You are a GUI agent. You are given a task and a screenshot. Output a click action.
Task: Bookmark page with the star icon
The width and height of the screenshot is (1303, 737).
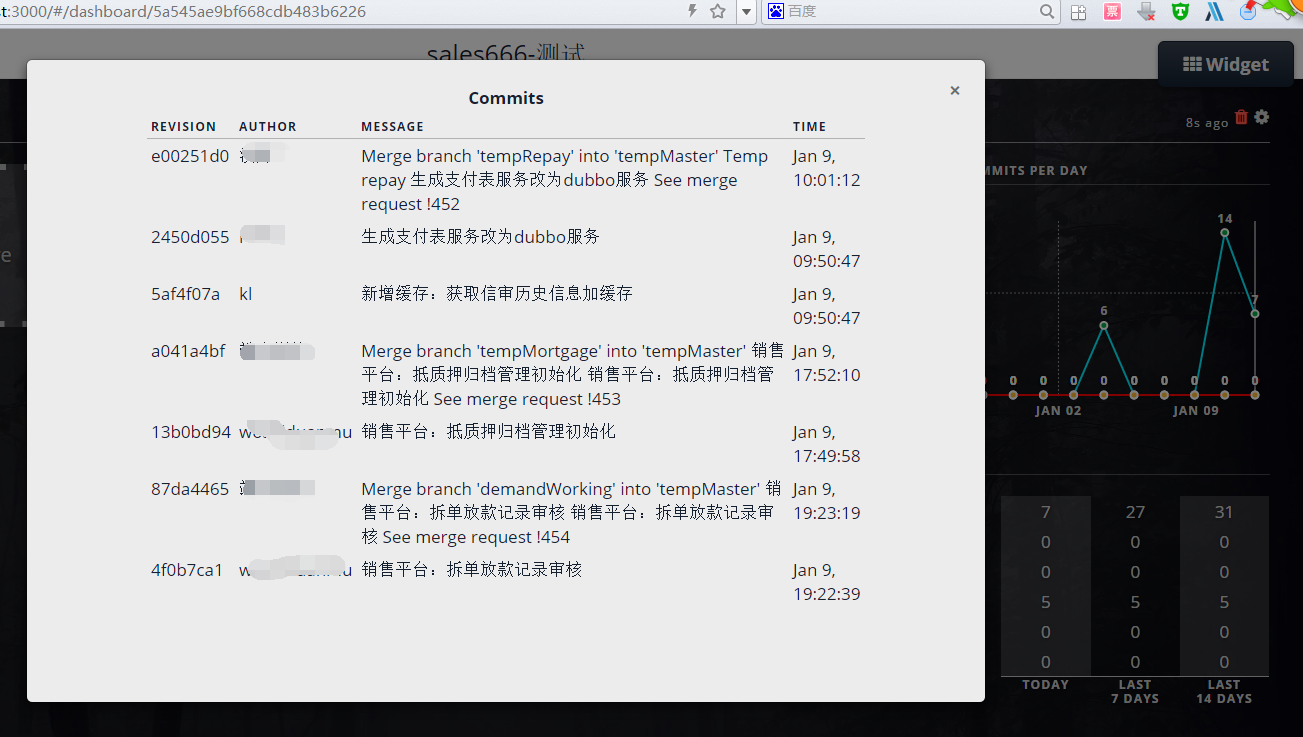pos(717,11)
